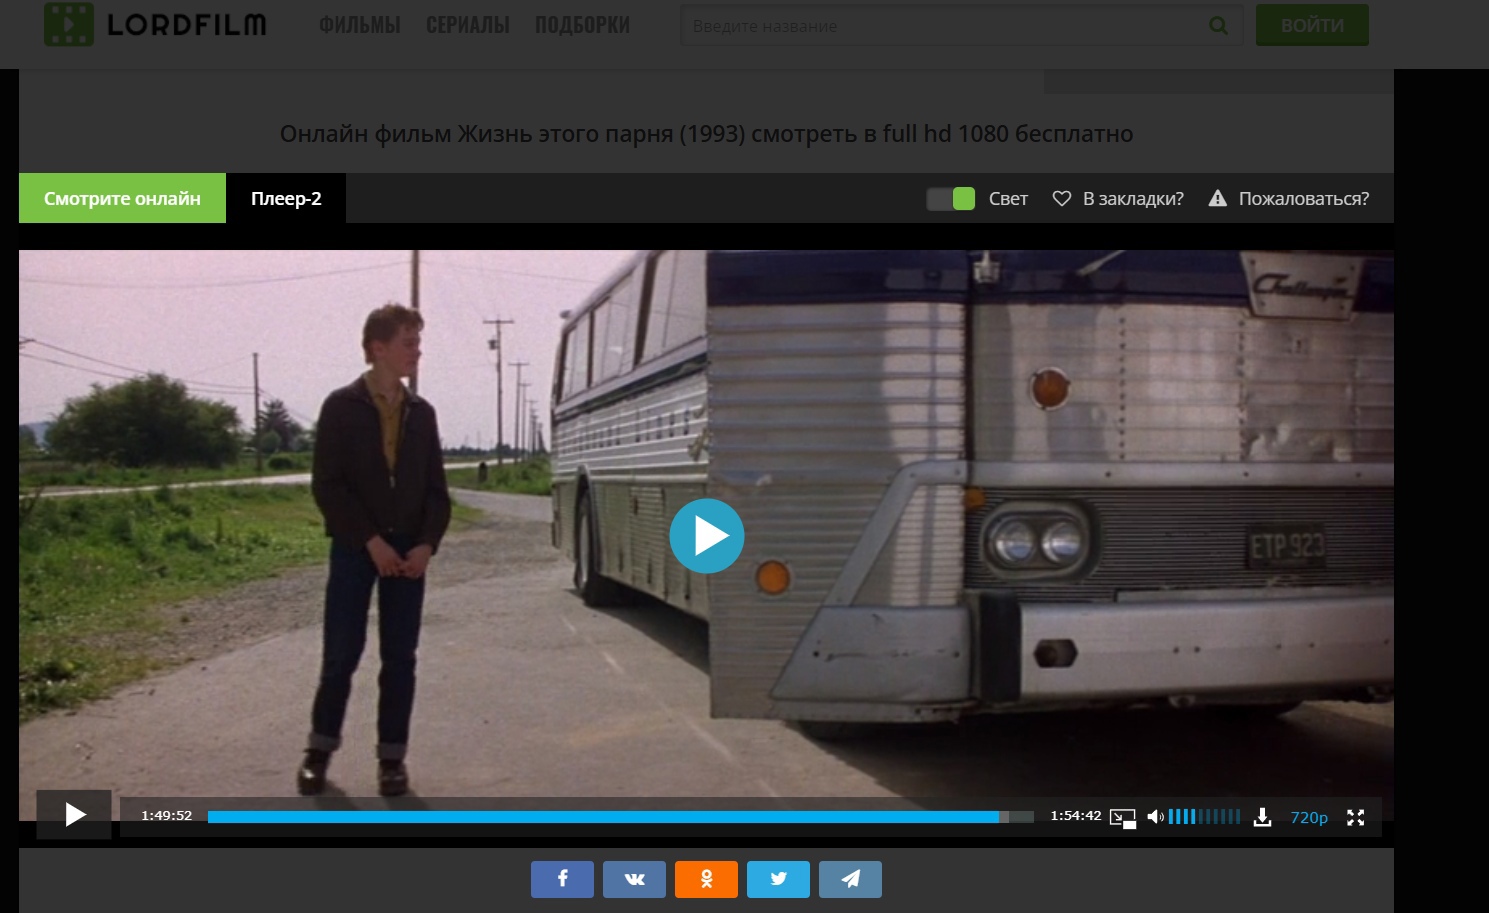Click the Пожаловаться? link
This screenshot has height=913, width=1489.
pos(1304,198)
